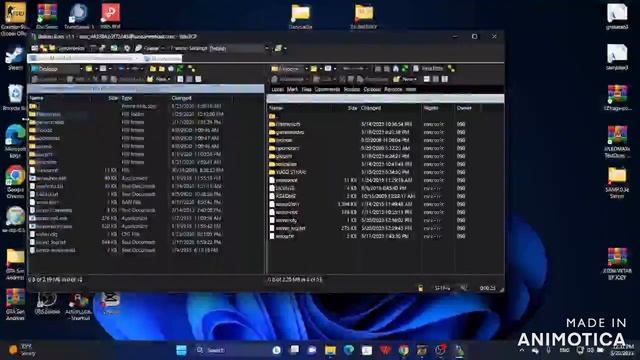Viewport: 640px width, 360px height.
Task: Open the Steam desktop shortcut
Action: tap(15, 58)
